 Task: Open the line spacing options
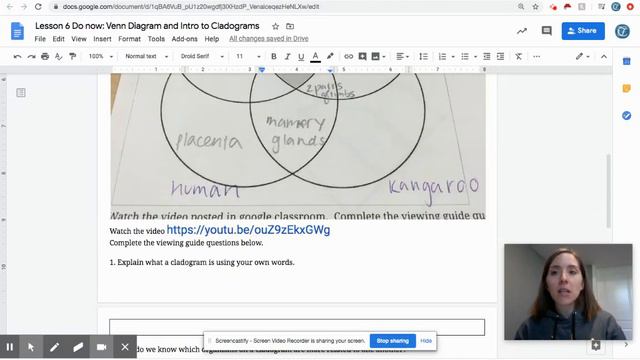click(424, 57)
